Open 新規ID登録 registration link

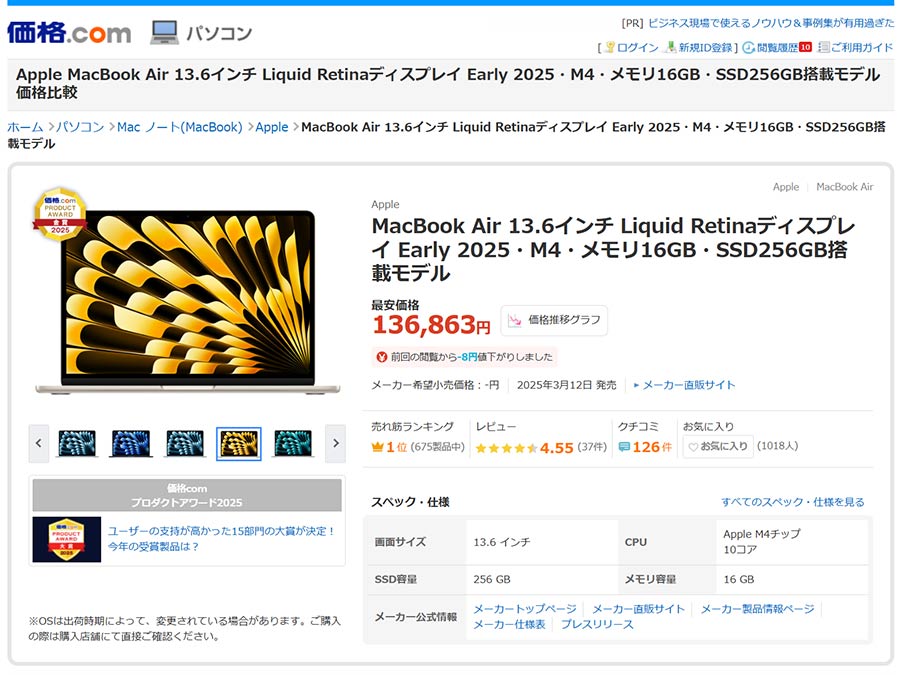pos(705,48)
